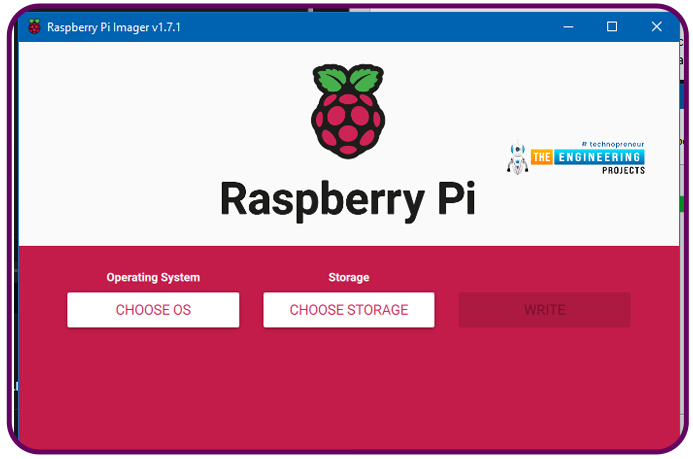
Task: Click the Storage label
Action: 349,277
